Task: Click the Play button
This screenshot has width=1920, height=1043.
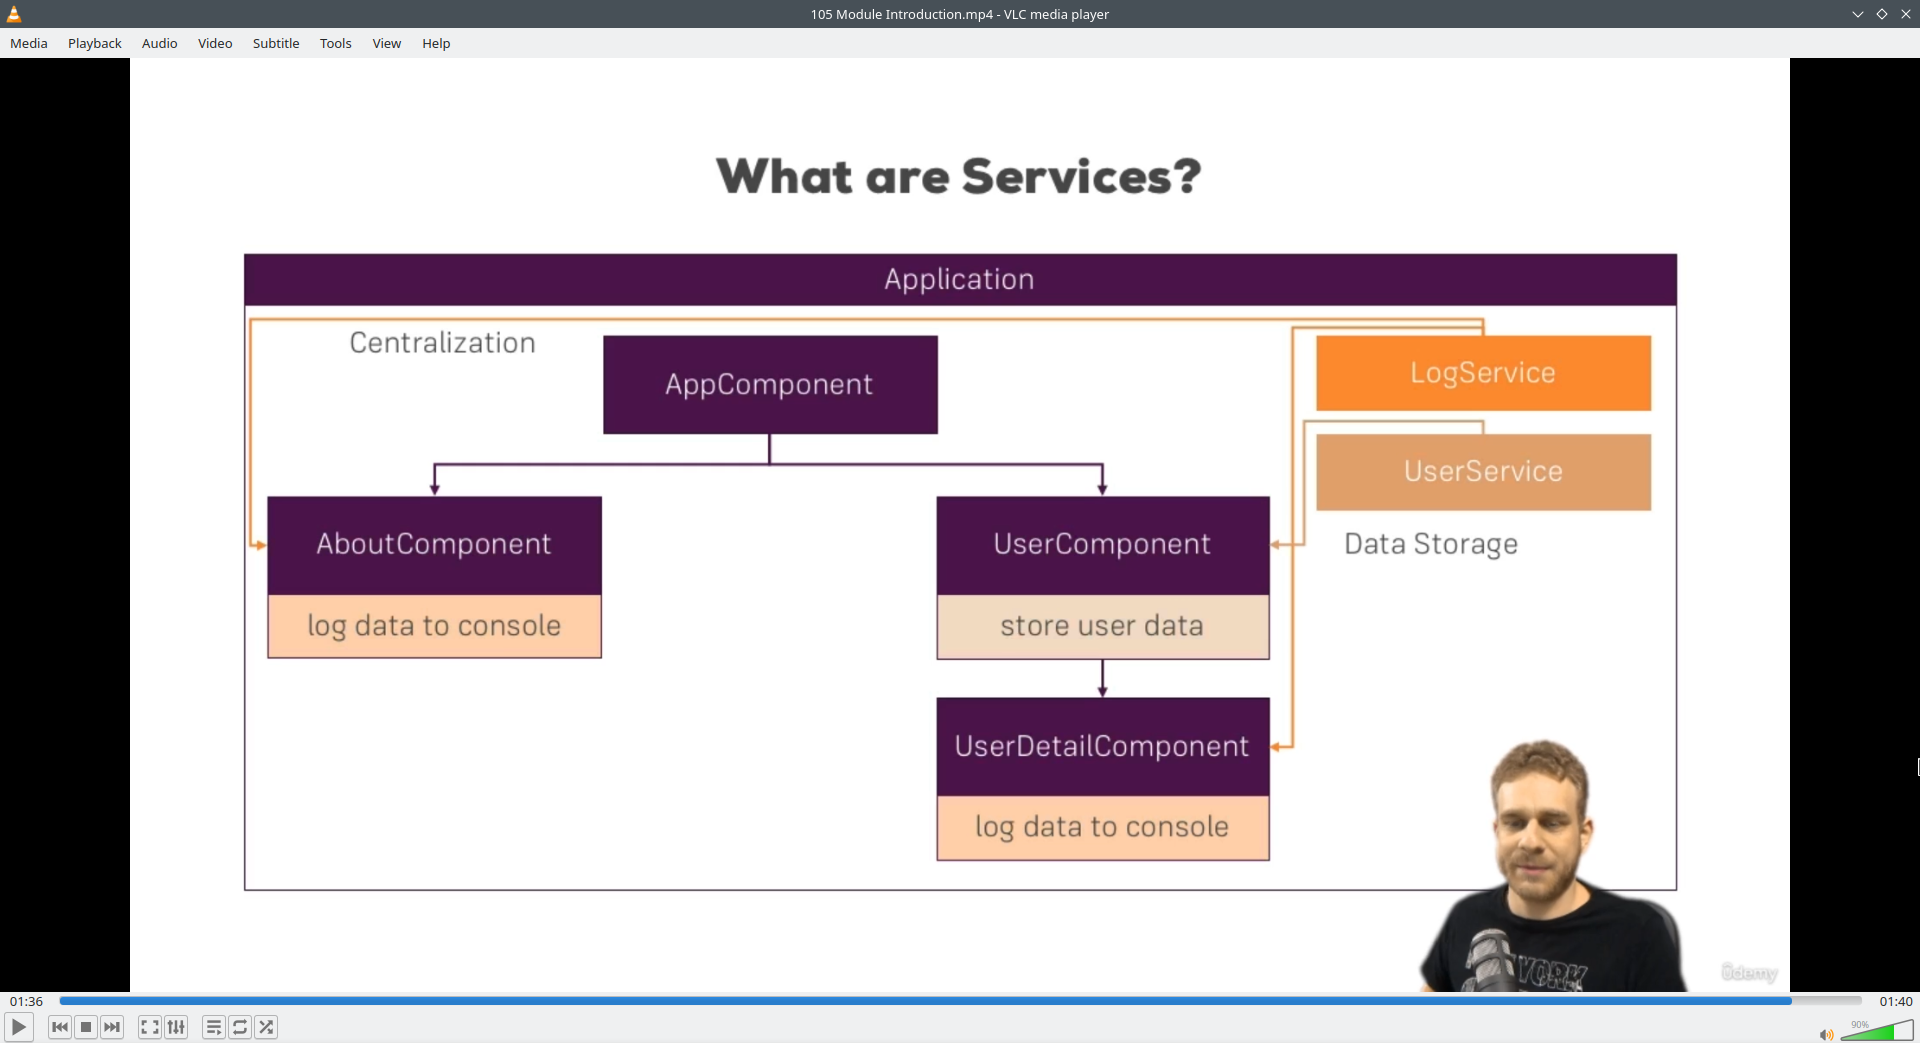Action: point(18,1027)
